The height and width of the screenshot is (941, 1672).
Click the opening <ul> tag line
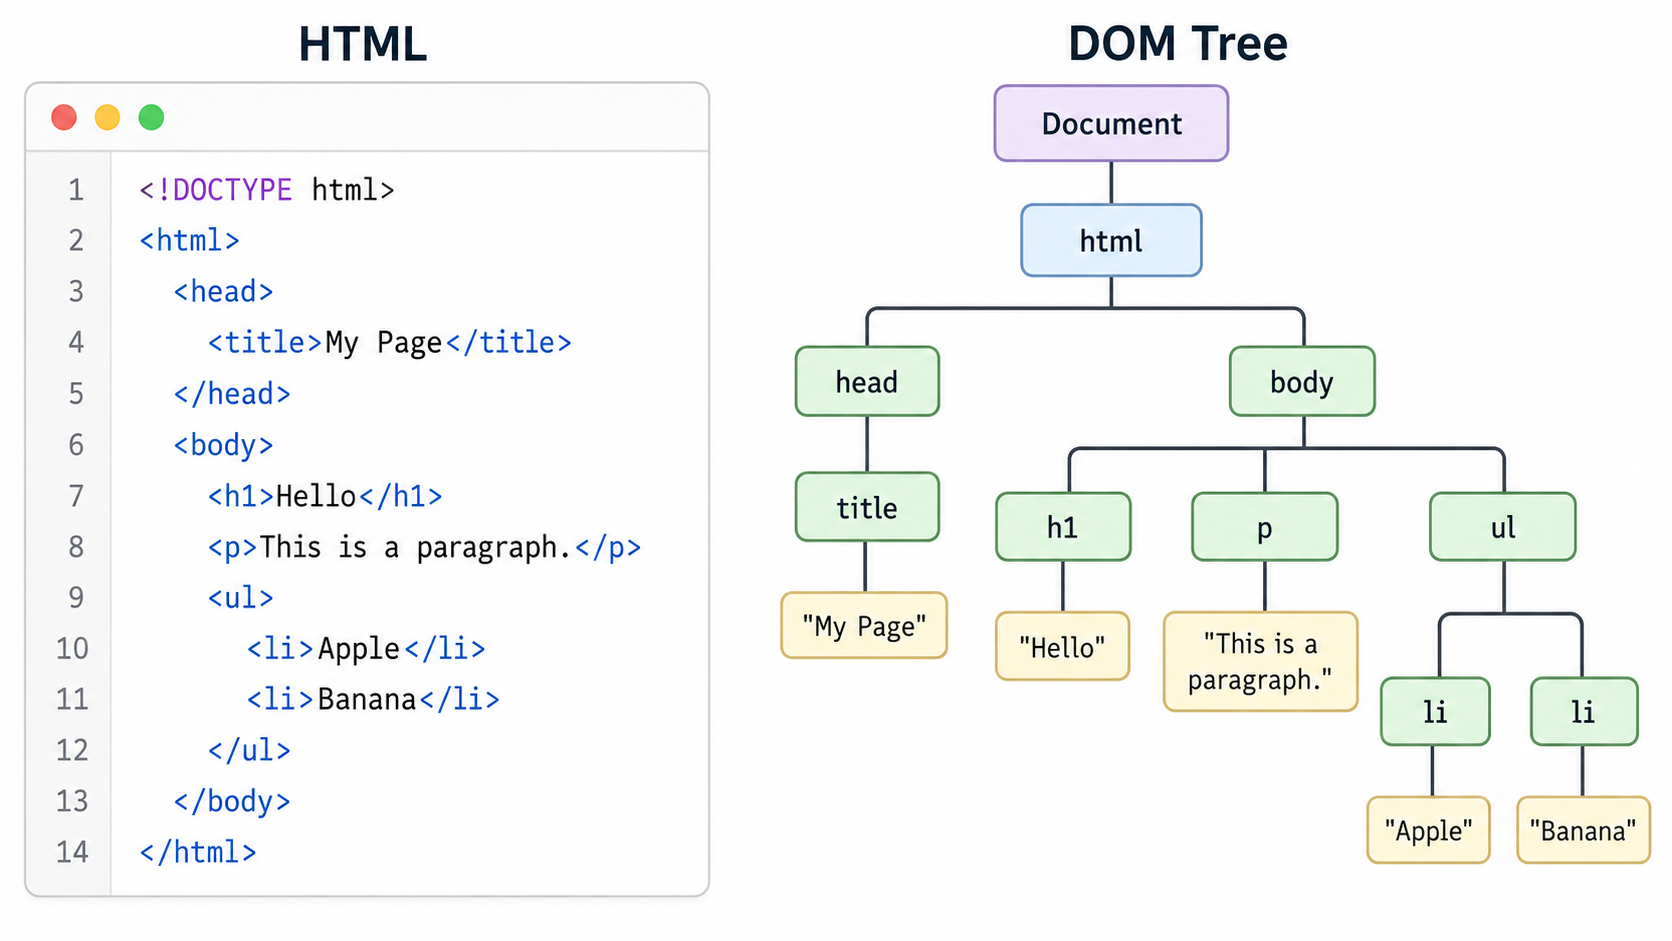[x=240, y=597]
